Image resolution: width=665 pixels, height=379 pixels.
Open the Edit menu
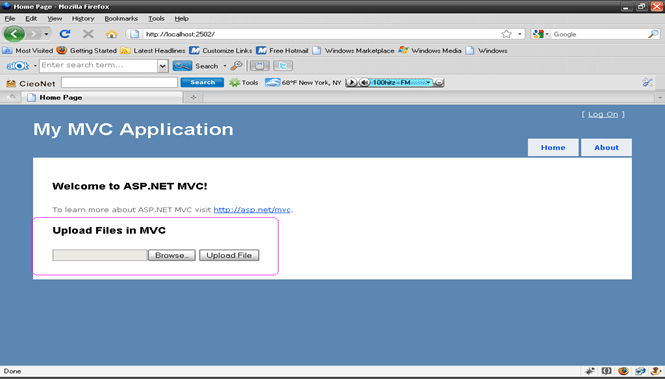pos(31,19)
